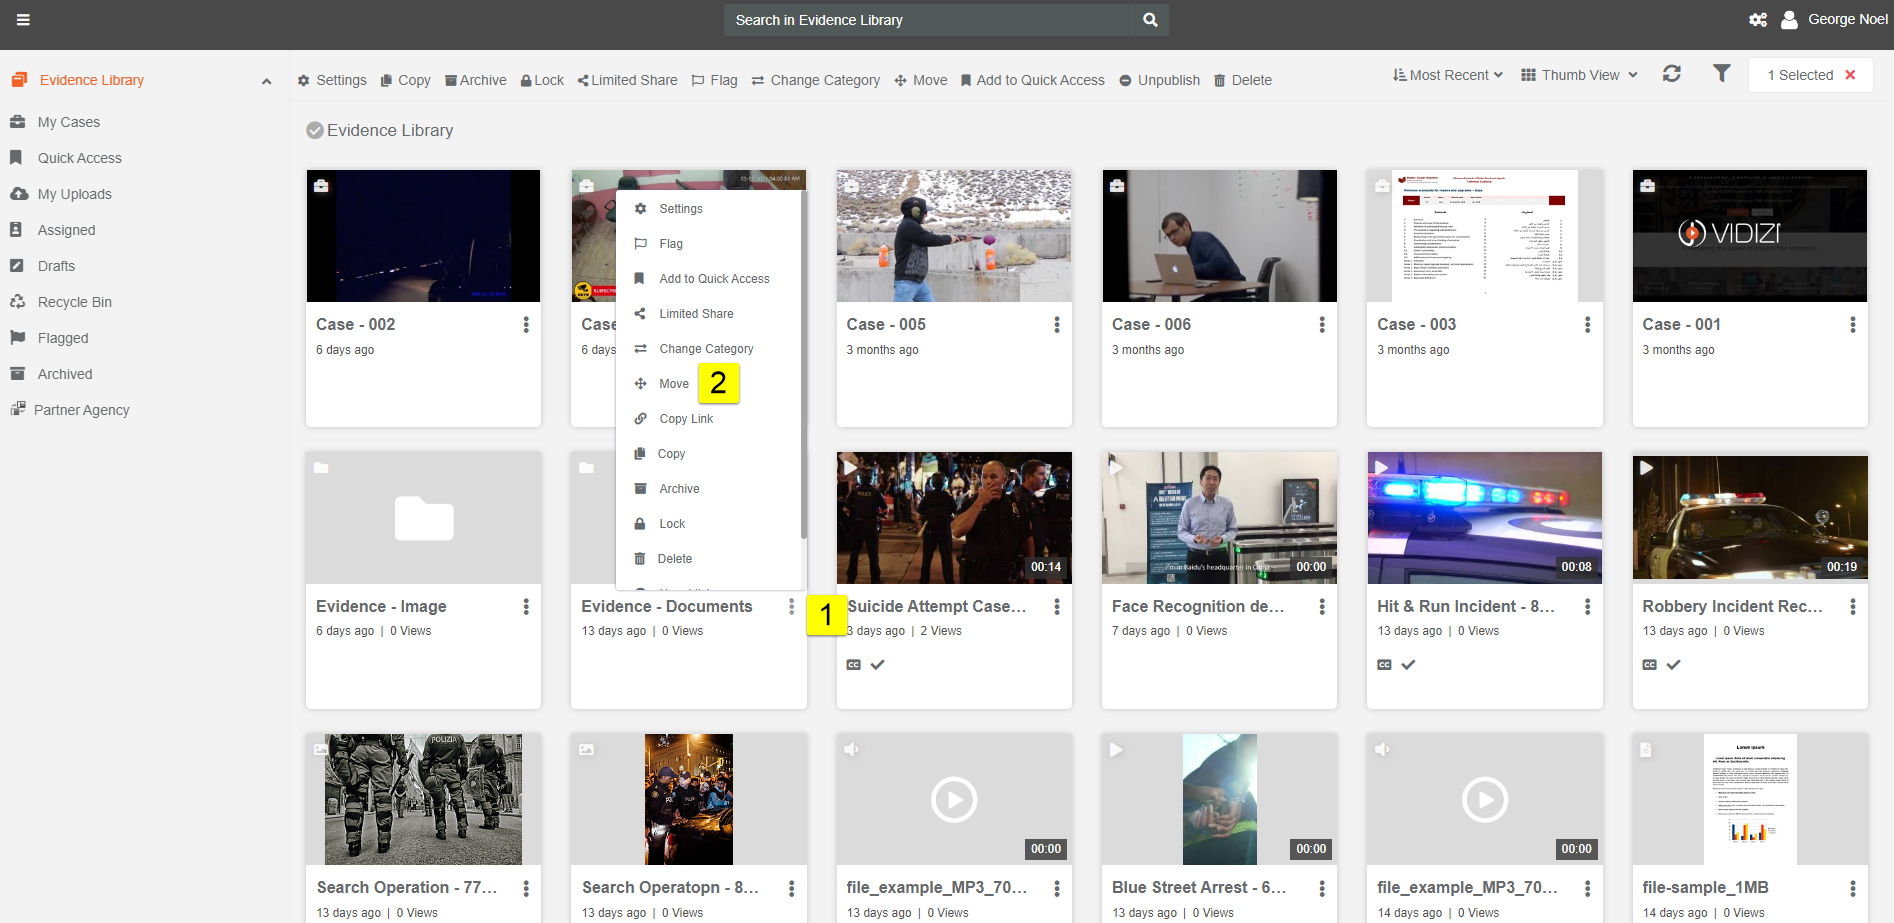Click Unpublish in the toolbar
This screenshot has width=1894, height=923.
point(1159,80)
